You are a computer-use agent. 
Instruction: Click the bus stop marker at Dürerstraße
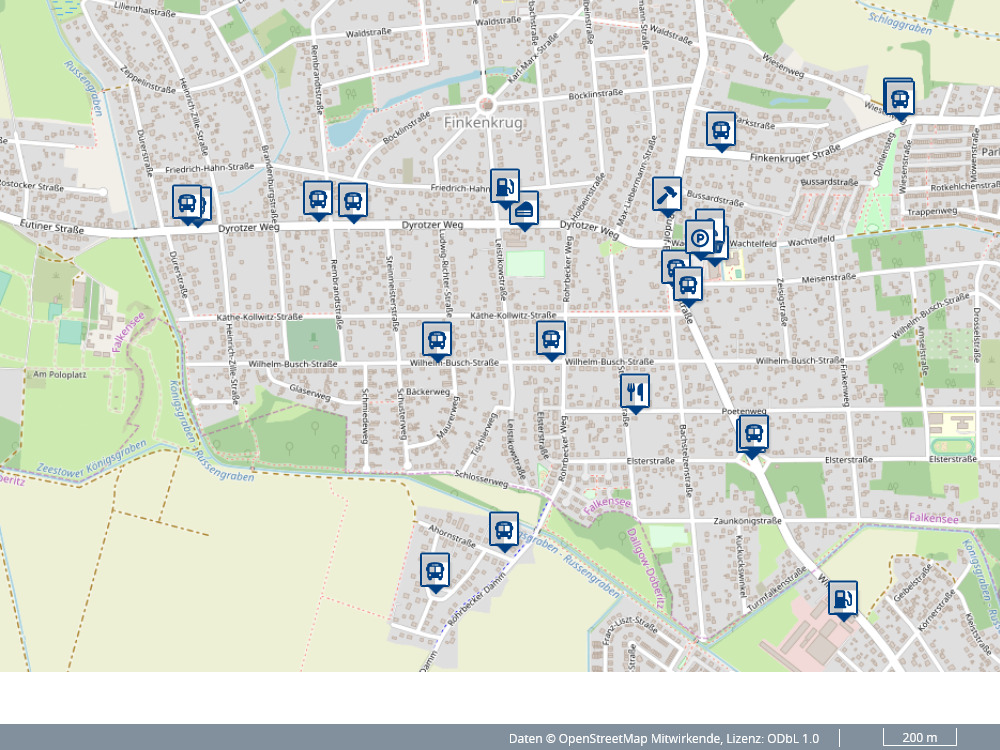[x=187, y=203]
